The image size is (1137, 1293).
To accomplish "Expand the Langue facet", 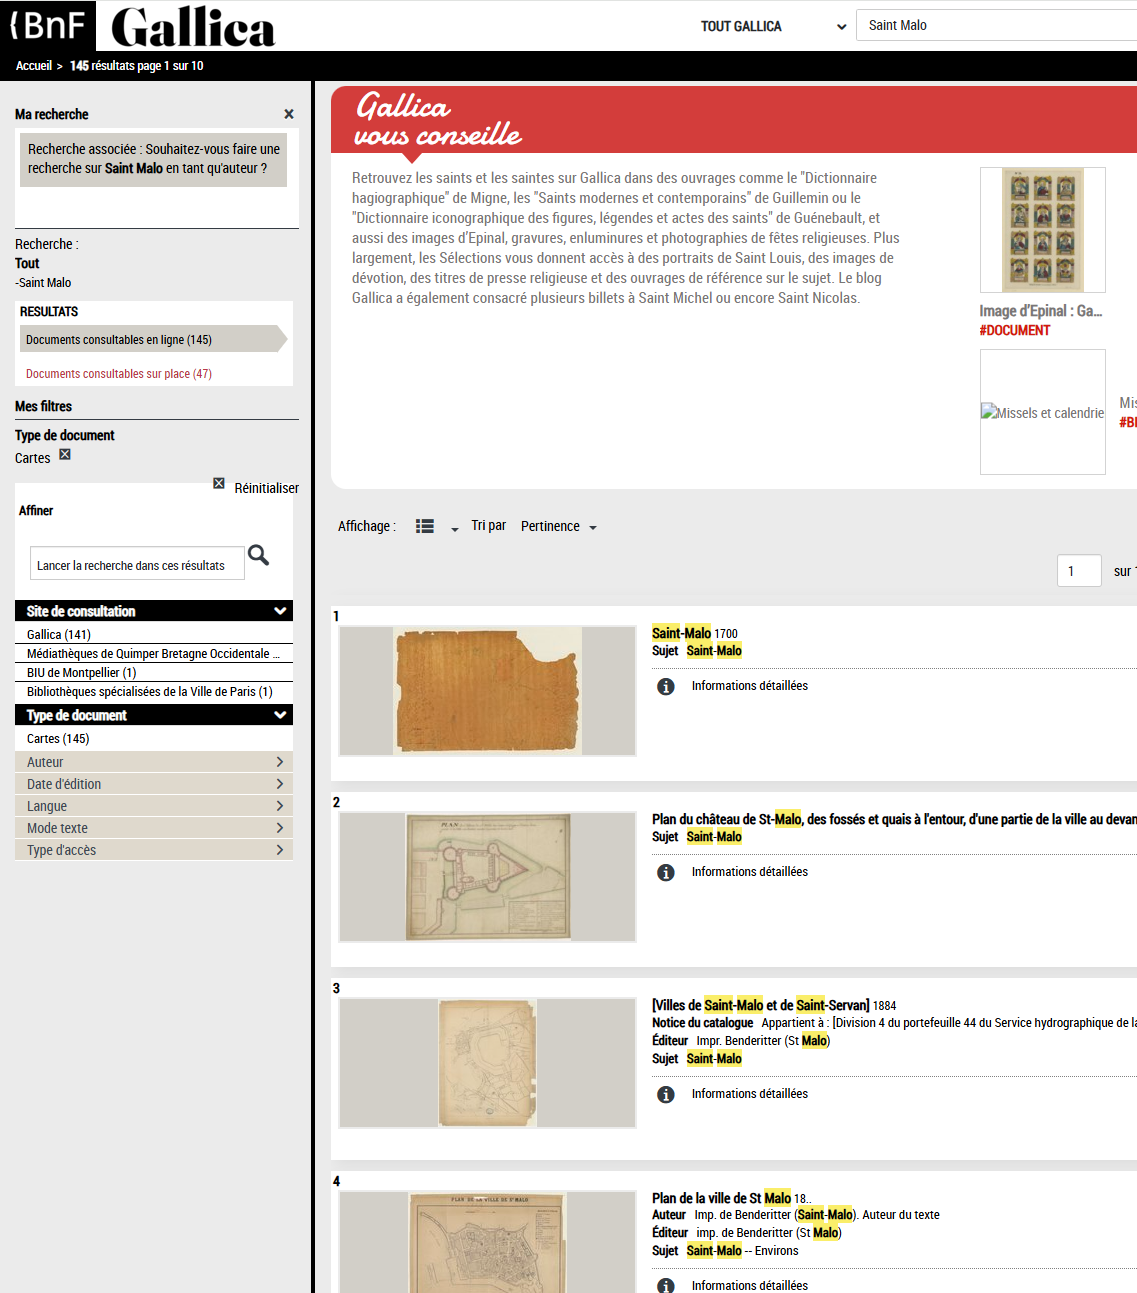I will pos(154,806).
